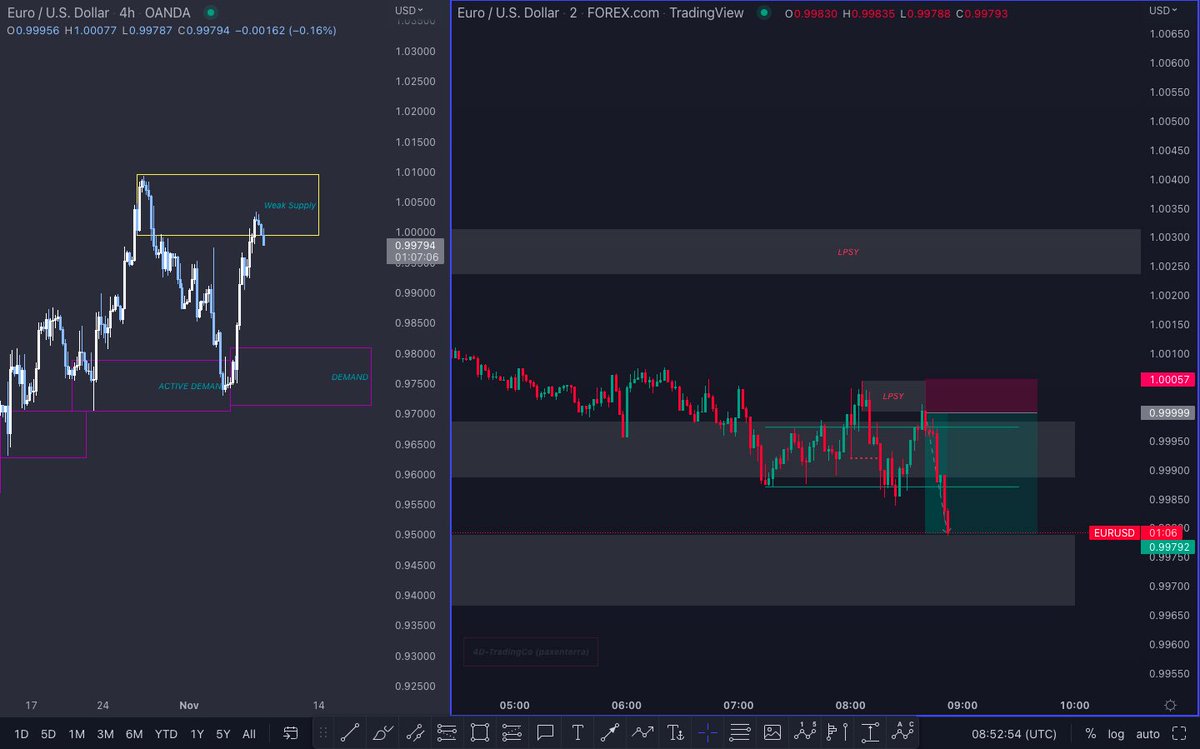This screenshot has width=1200, height=749.
Task: Select the Brush drawing tool
Action: coord(382,733)
